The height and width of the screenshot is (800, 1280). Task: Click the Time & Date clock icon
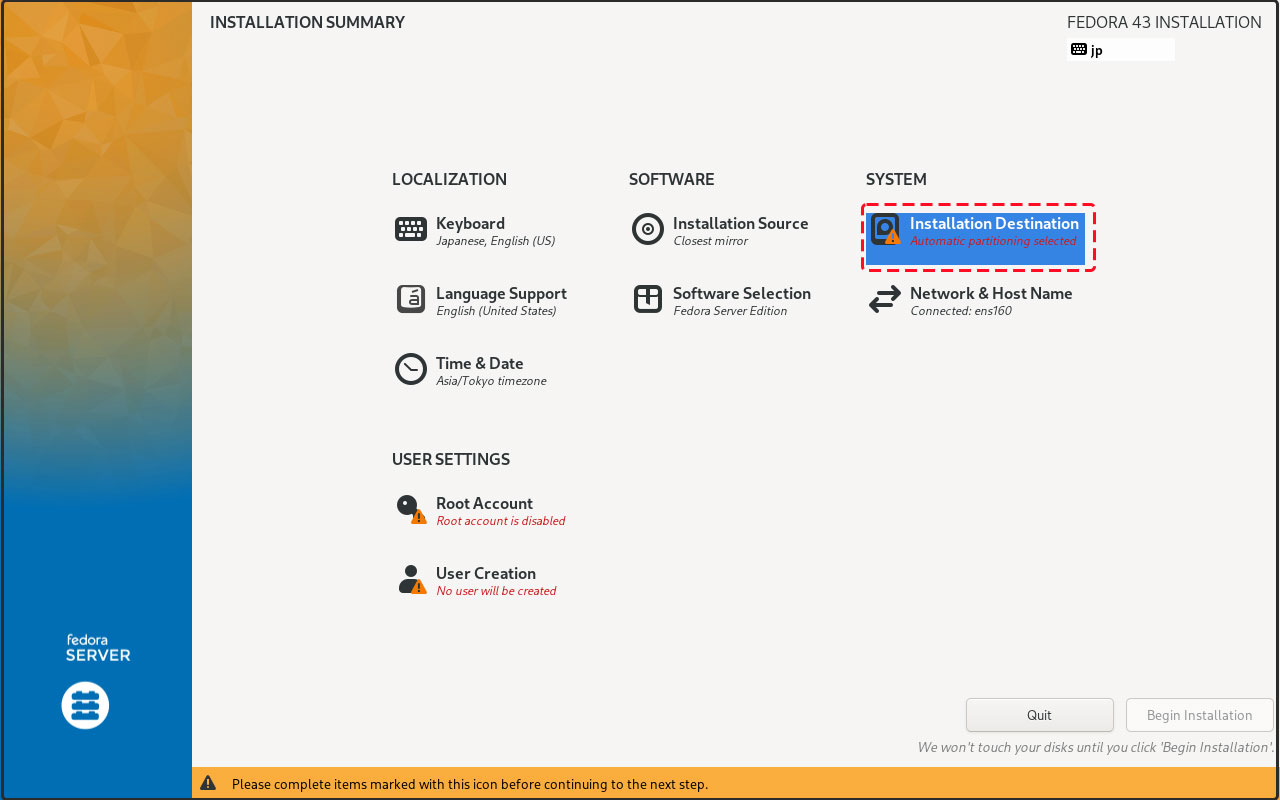pyautogui.click(x=411, y=370)
